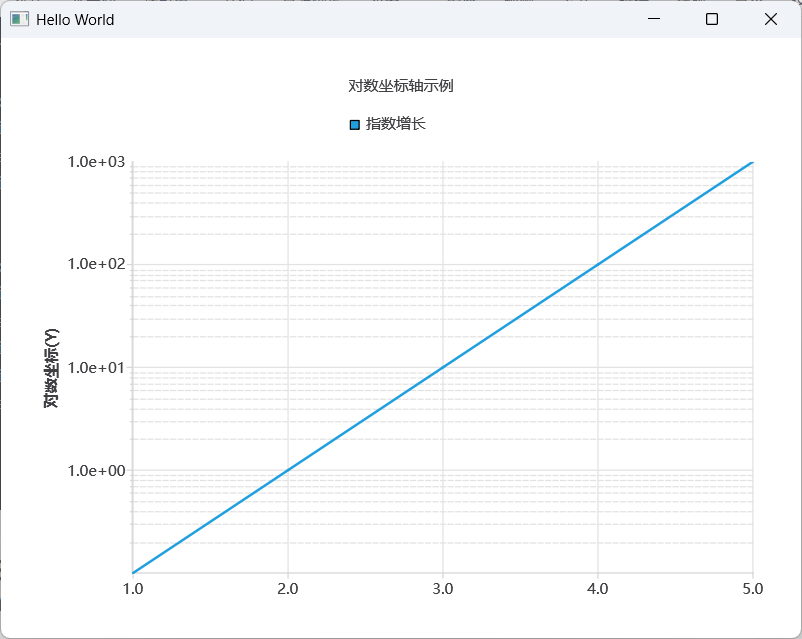
Task: Click the Y axis label 1.0e+01
Action: click(96, 368)
